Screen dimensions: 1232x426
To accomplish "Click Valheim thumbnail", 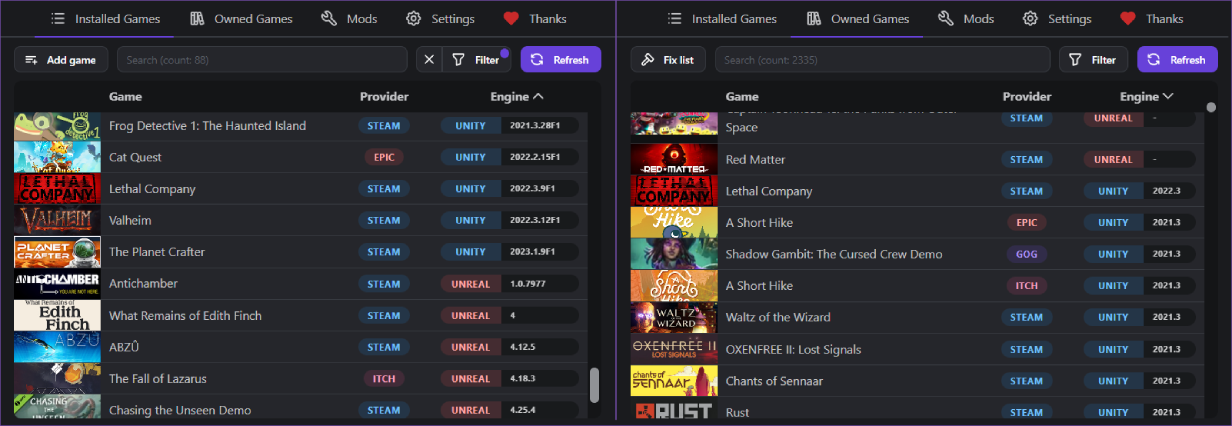I will click(x=57, y=220).
